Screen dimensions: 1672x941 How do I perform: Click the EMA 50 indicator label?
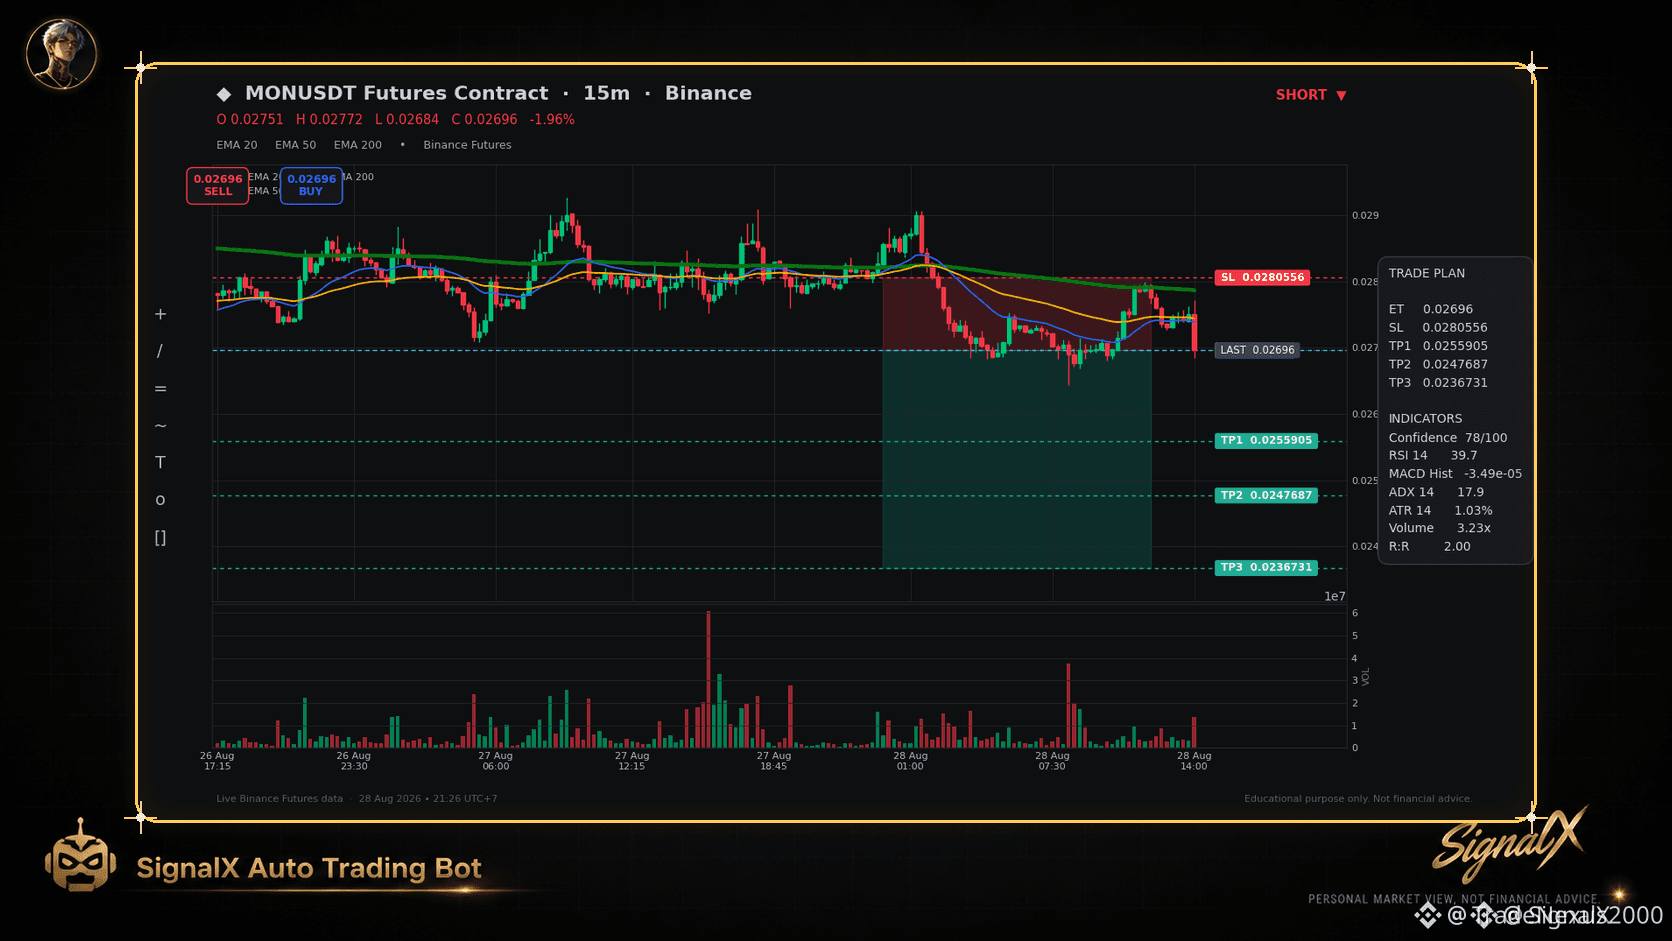[x=295, y=145]
